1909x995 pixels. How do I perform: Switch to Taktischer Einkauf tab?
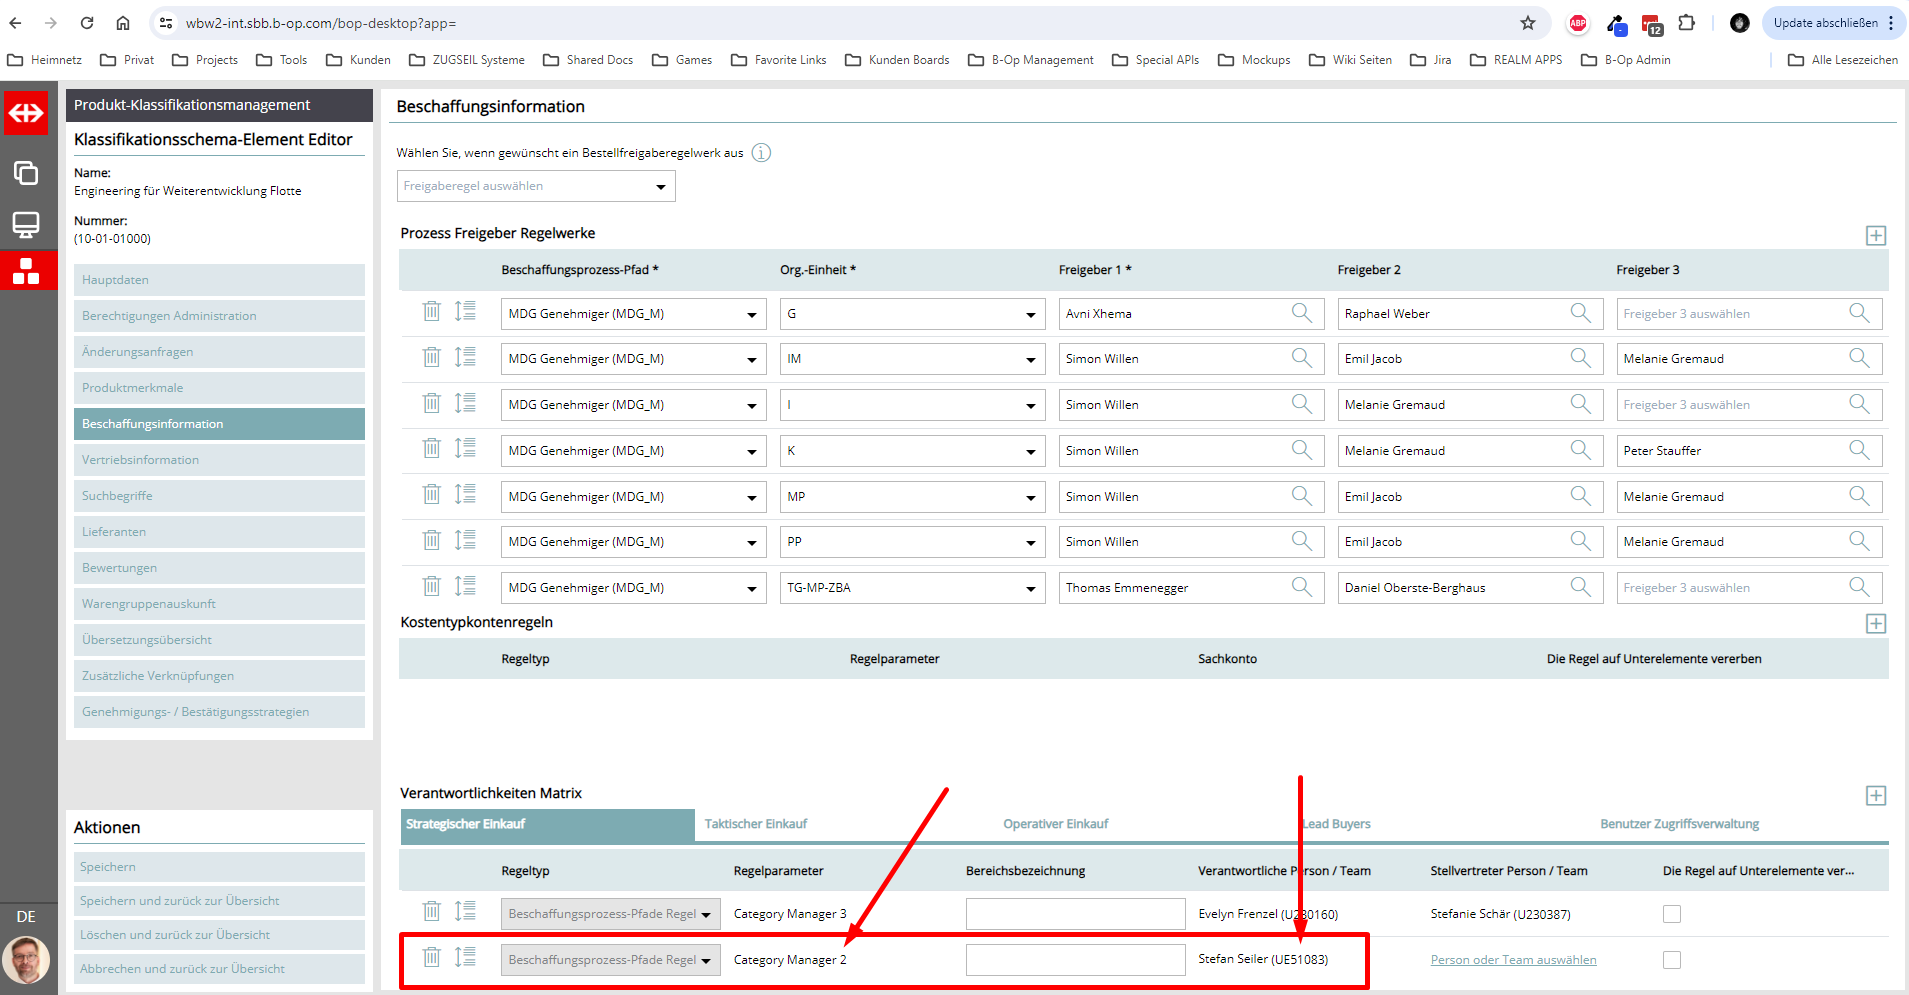pyautogui.click(x=755, y=824)
